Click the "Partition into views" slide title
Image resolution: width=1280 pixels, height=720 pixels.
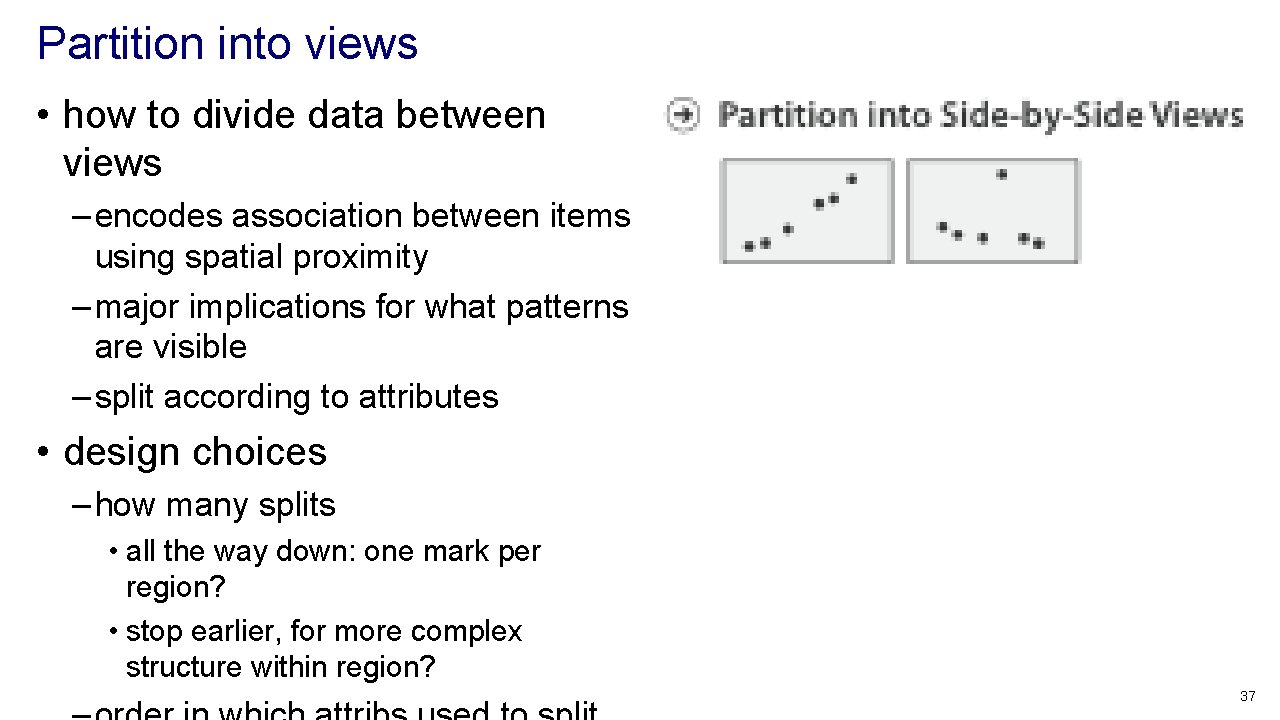coord(227,44)
